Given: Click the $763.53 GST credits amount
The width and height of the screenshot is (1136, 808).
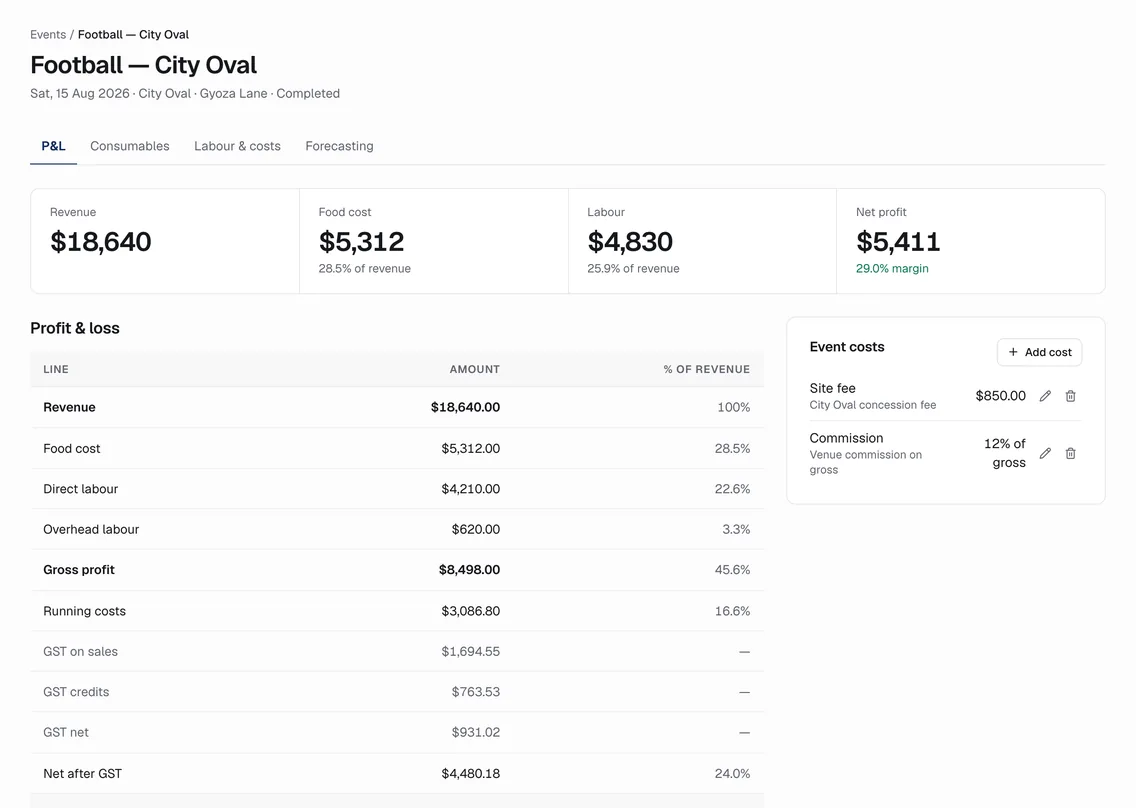Looking at the screenshot, I should pyautogui.click(x=476, y=692).
